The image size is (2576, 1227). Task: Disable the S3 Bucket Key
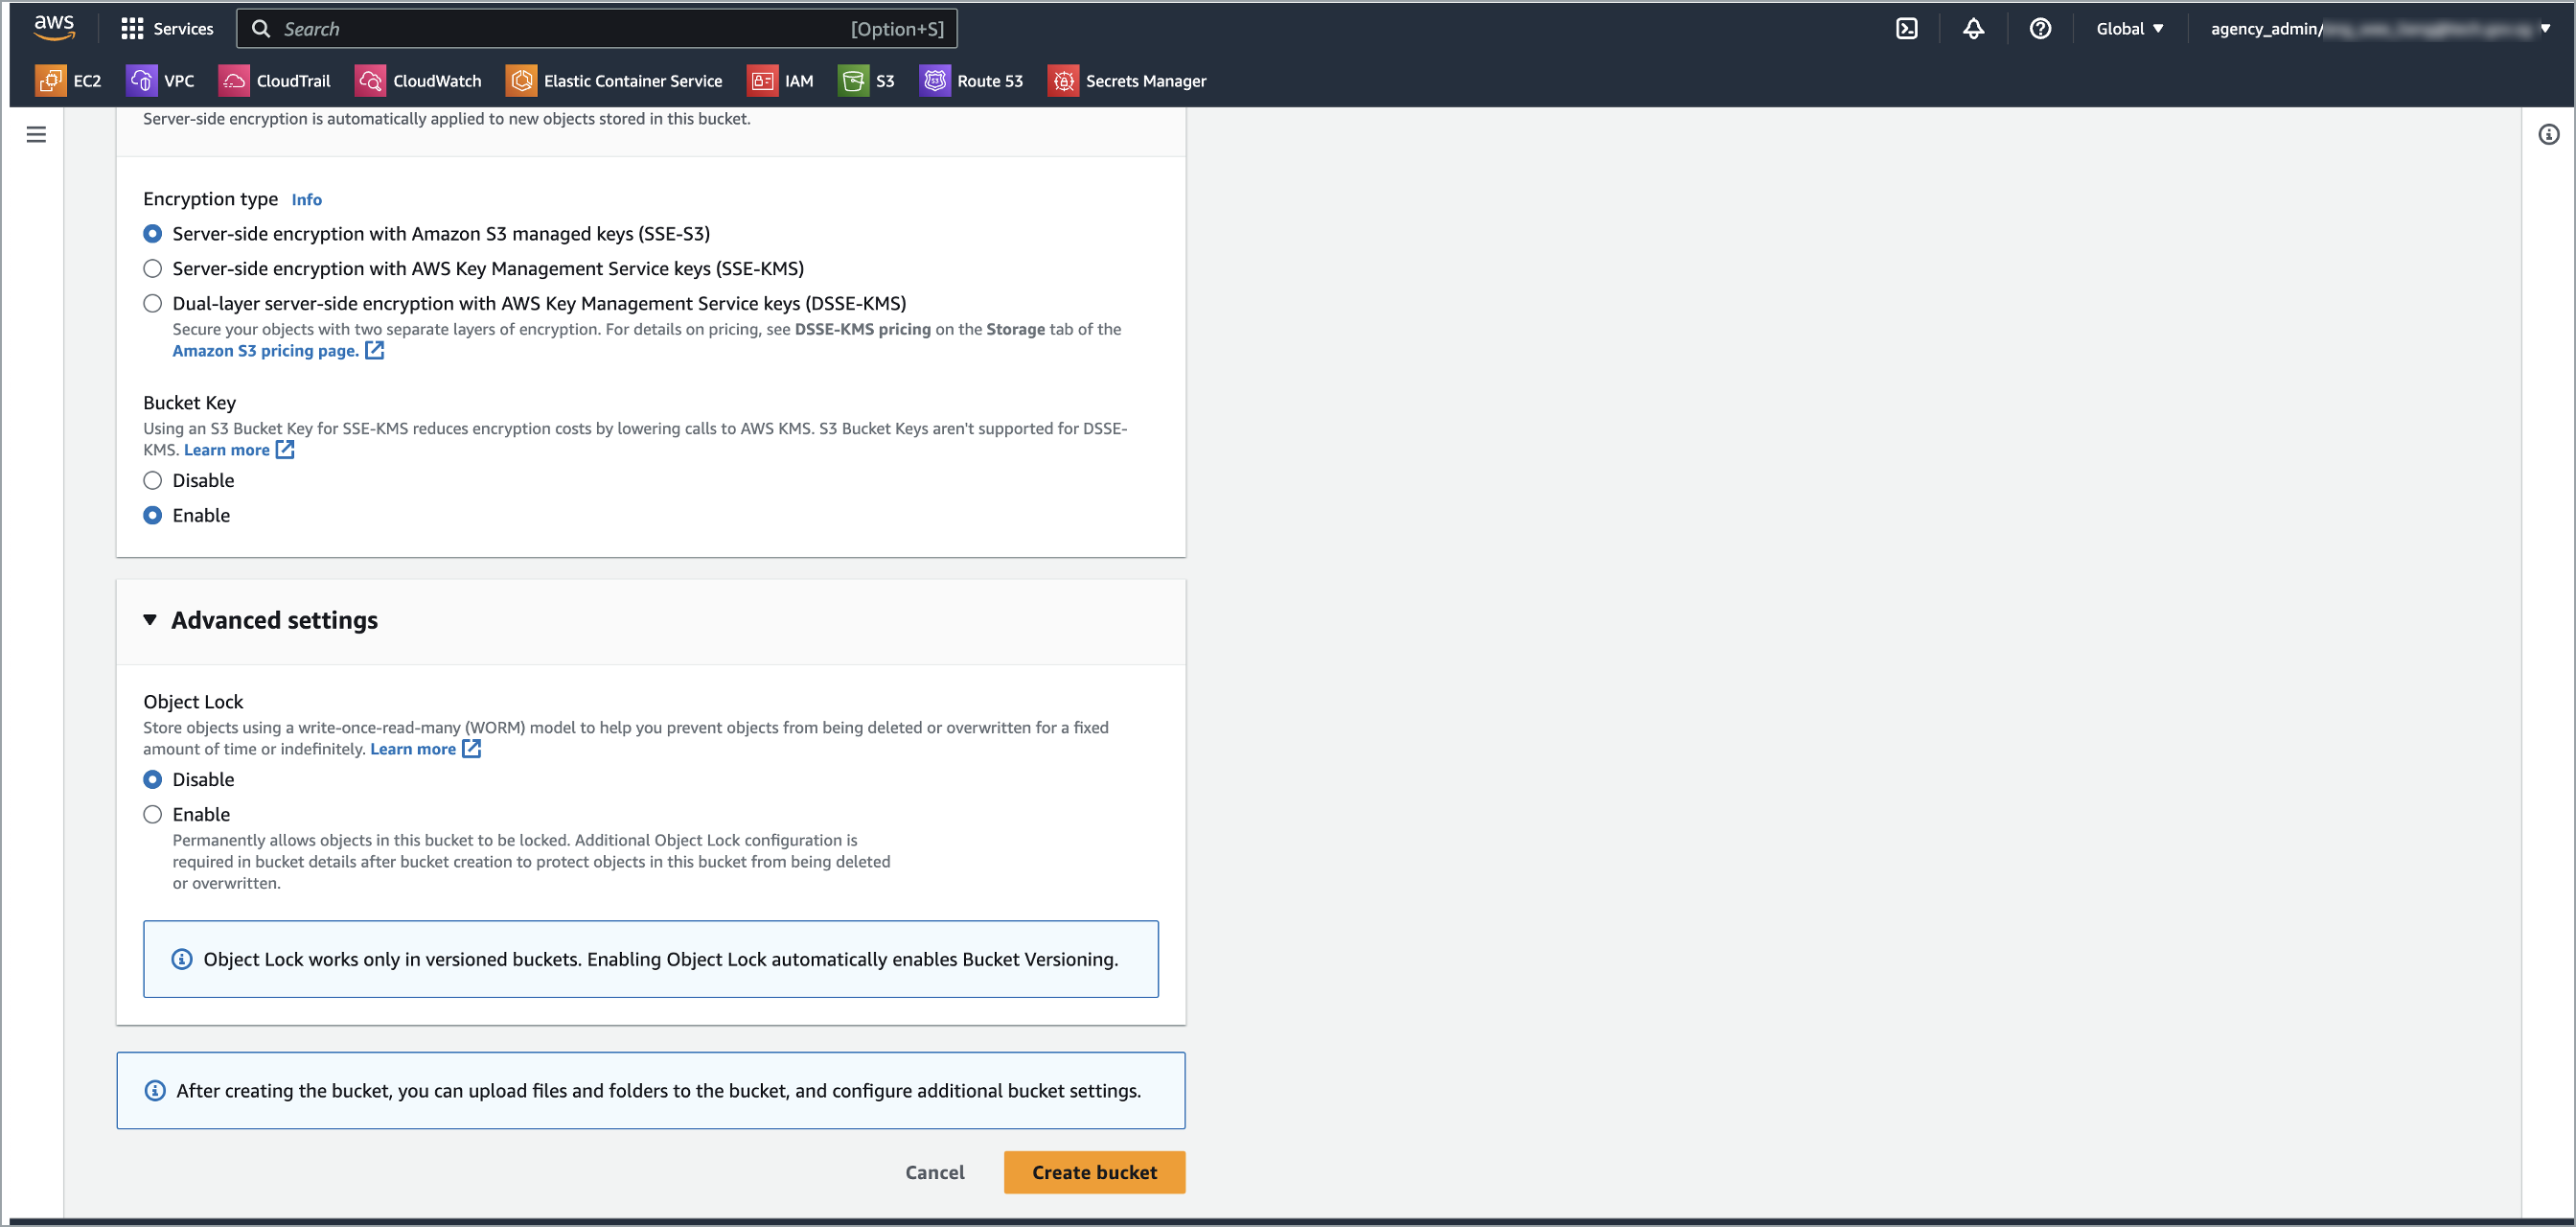152,480
